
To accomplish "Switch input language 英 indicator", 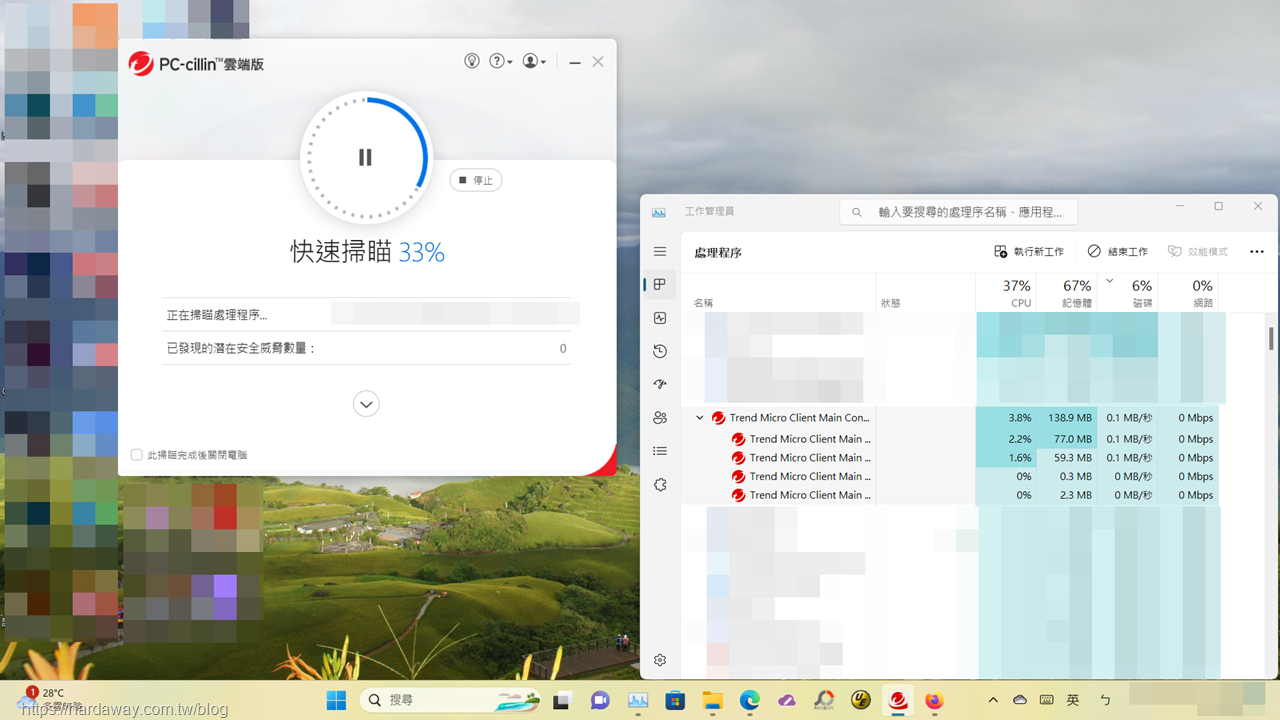I will click(x=1073, y=700).
